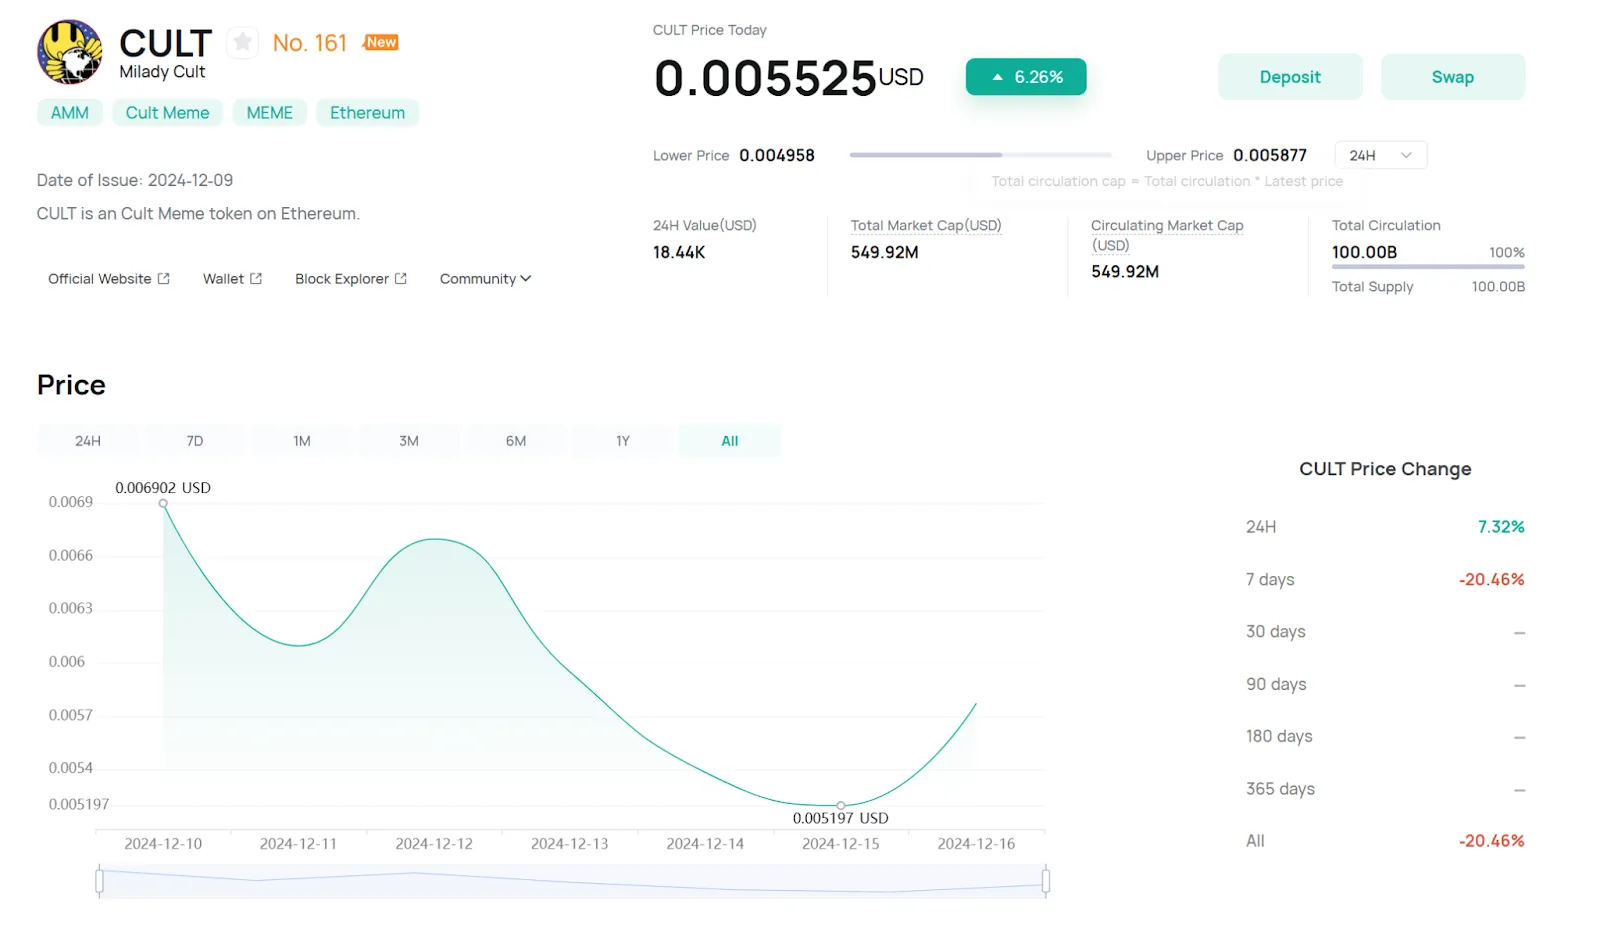Click the 0.005197 USD low point on chart
The width and height of the screenshot is (1600, 933).
pyautogui.click(x=841, y=805)
